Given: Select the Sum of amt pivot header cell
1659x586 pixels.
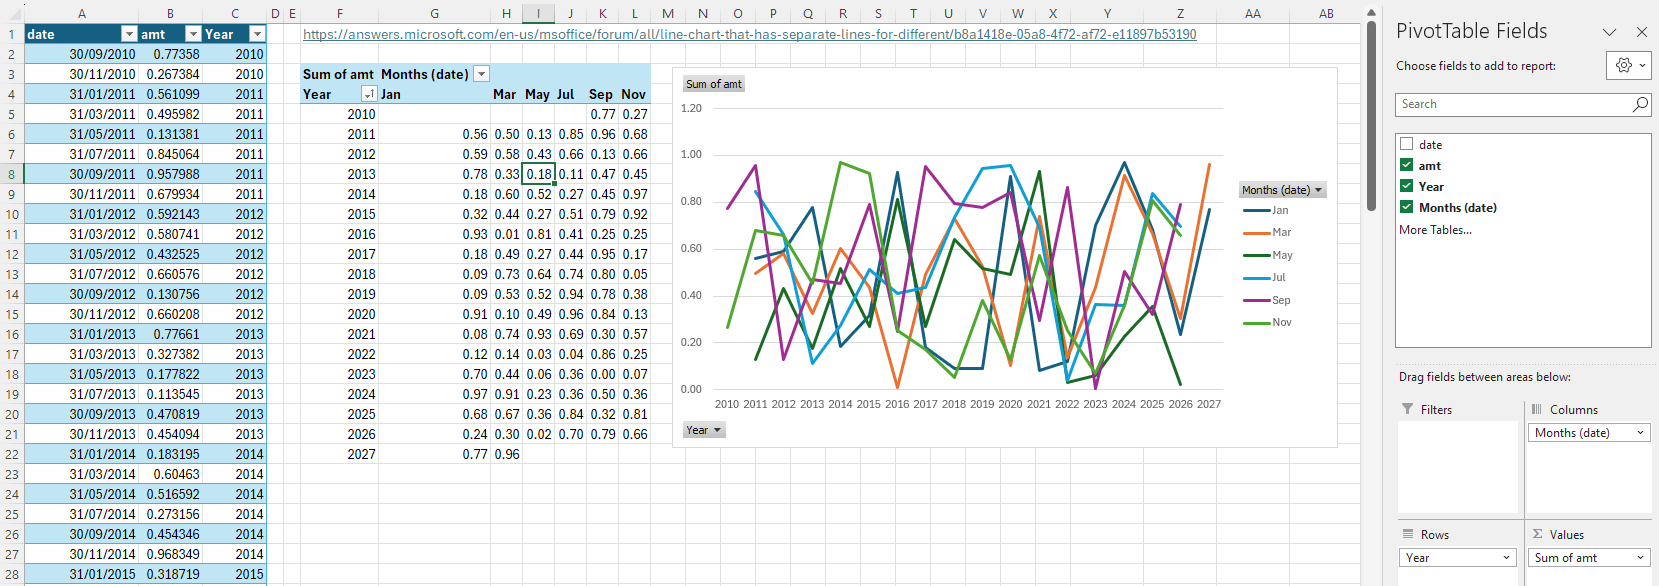Looking at the screenshot, I should tap(339, 74).
